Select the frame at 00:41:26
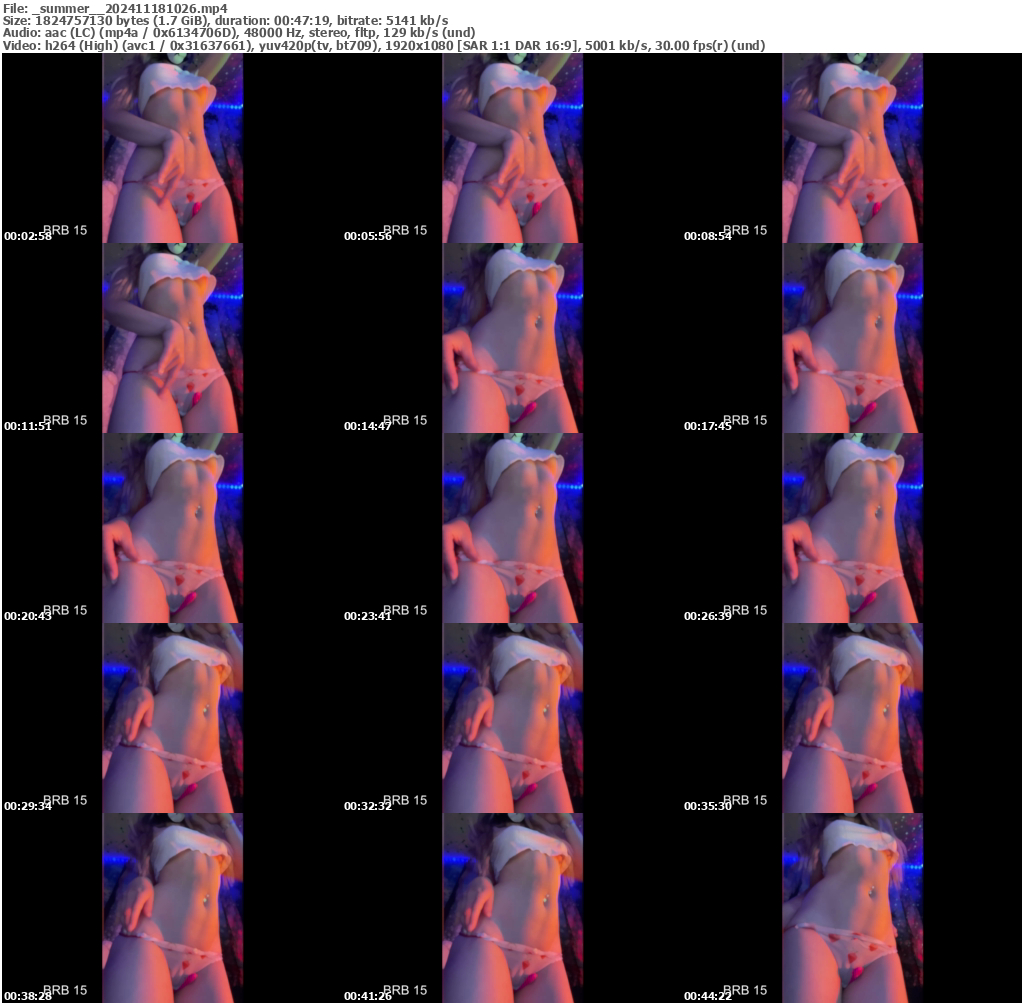 click(511, 907)
